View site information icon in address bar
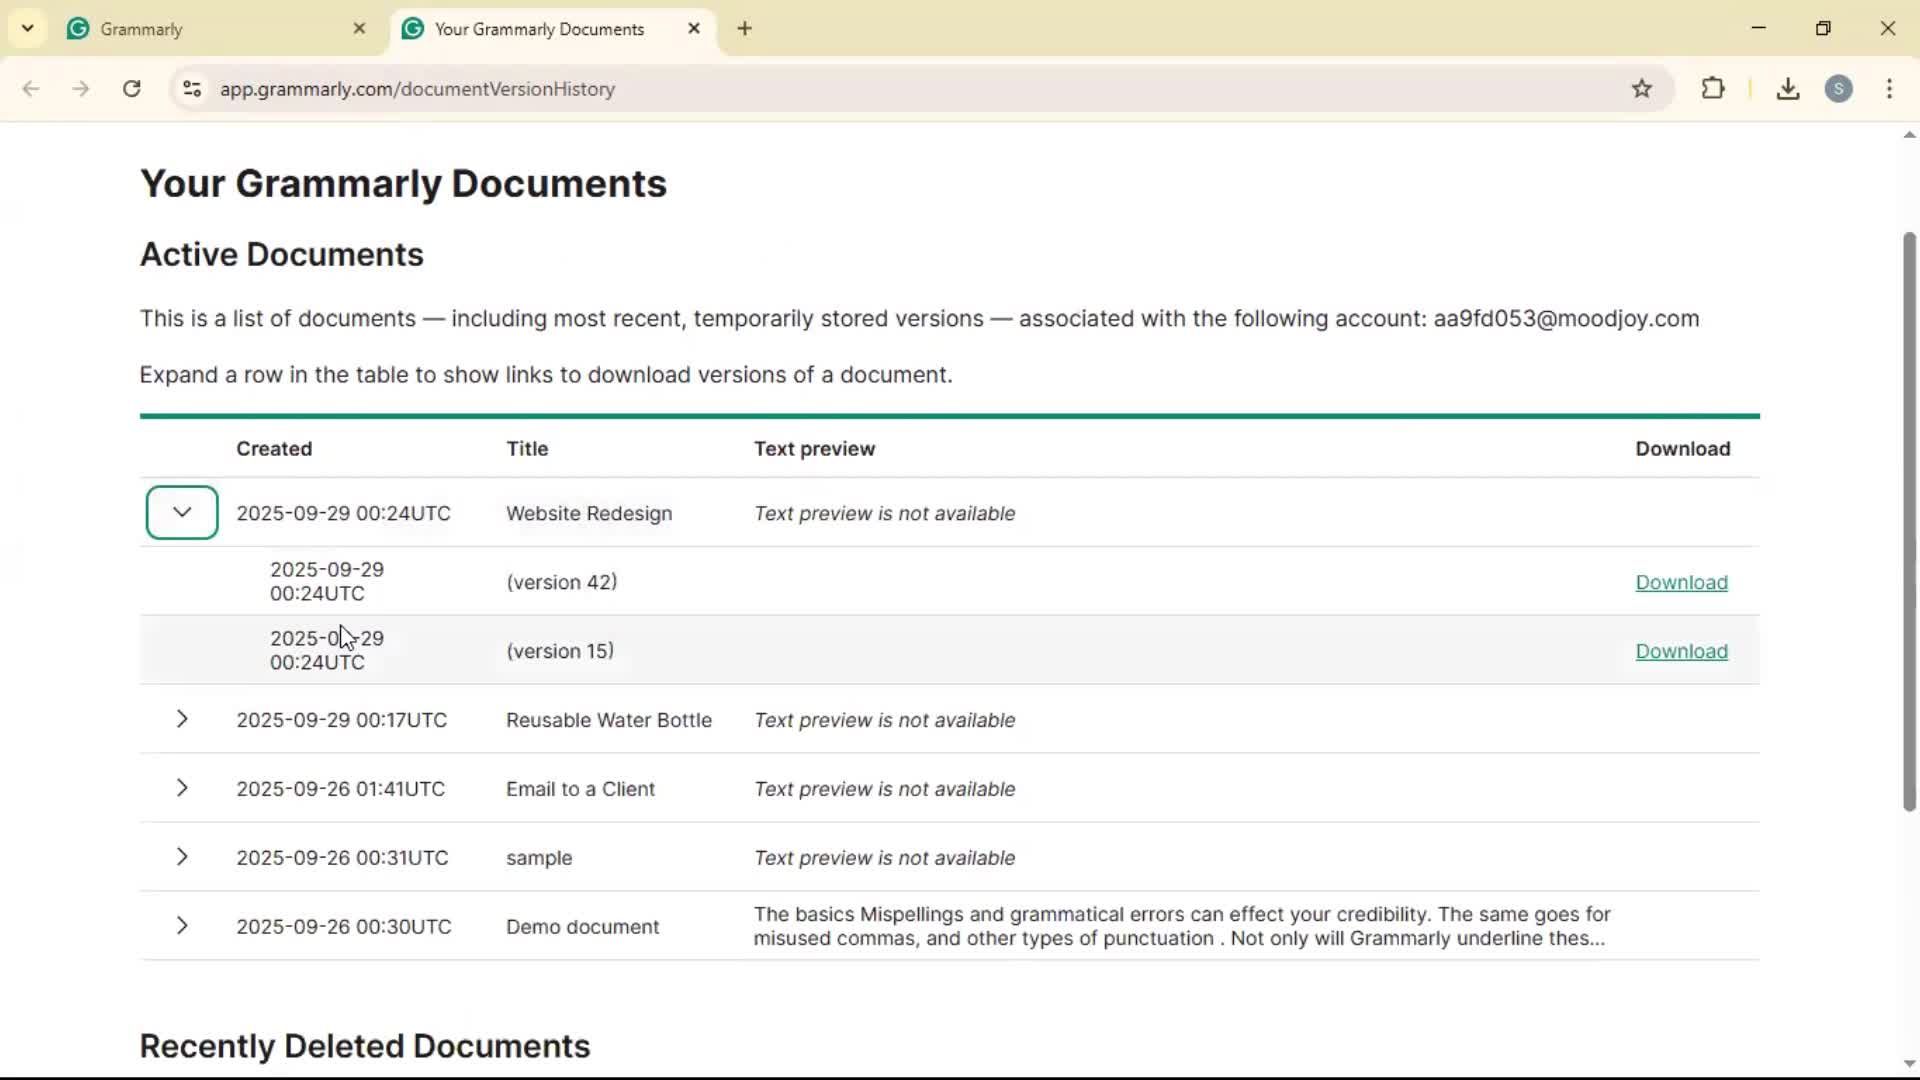The height and width of the screenshot is (1080, 1920). tap(192, 89)
